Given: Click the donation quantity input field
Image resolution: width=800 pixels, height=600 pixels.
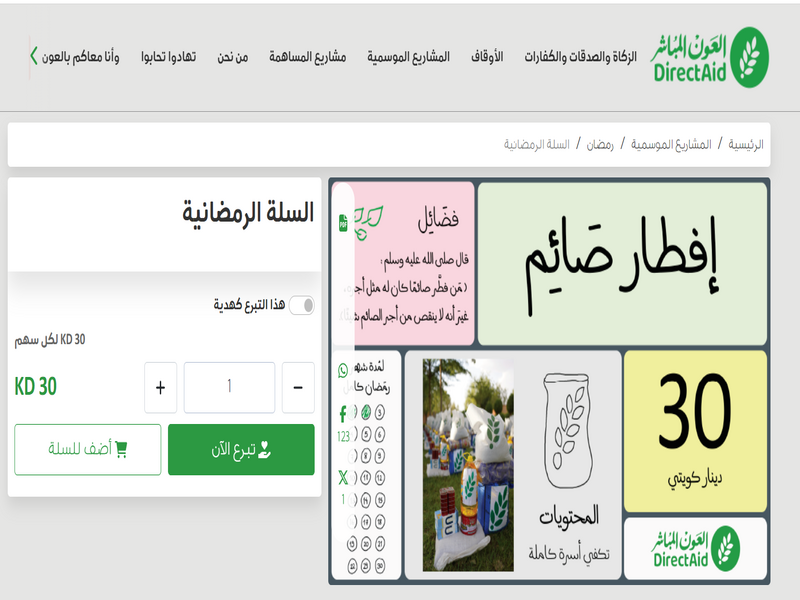Looking at the screenshot, I should click(229, 388).
